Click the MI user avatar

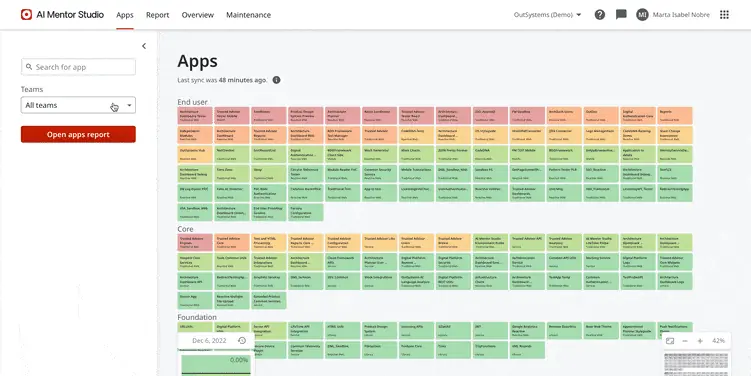tap(642, 14)
